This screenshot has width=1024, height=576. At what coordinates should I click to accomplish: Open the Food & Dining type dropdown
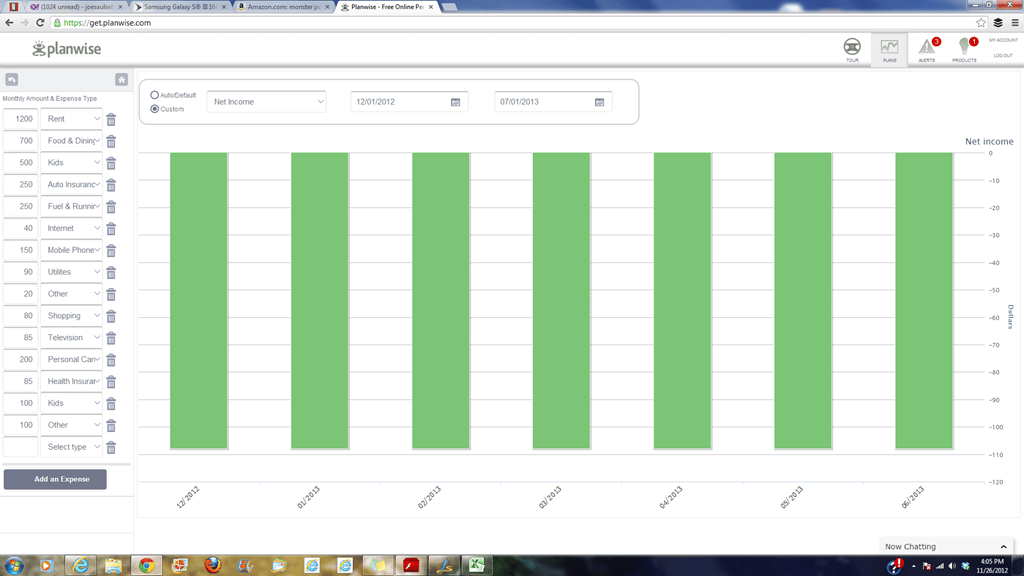pyautogui.click(x=74, y=141)
